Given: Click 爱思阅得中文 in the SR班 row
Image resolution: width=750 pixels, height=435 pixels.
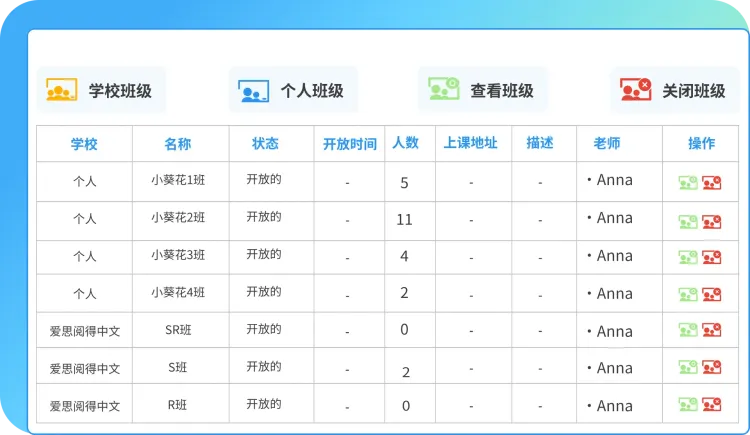Looking at the screenshot, I should pyautogui.click(x=85, y=331).
